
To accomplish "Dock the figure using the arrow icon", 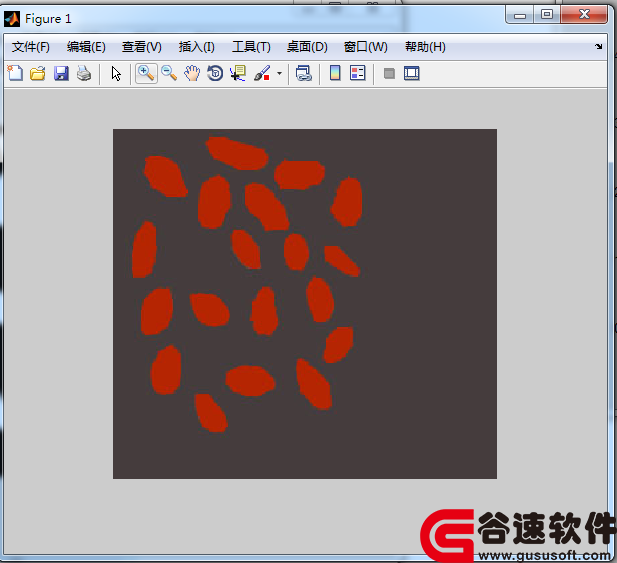I will click(x=599, y=46).
